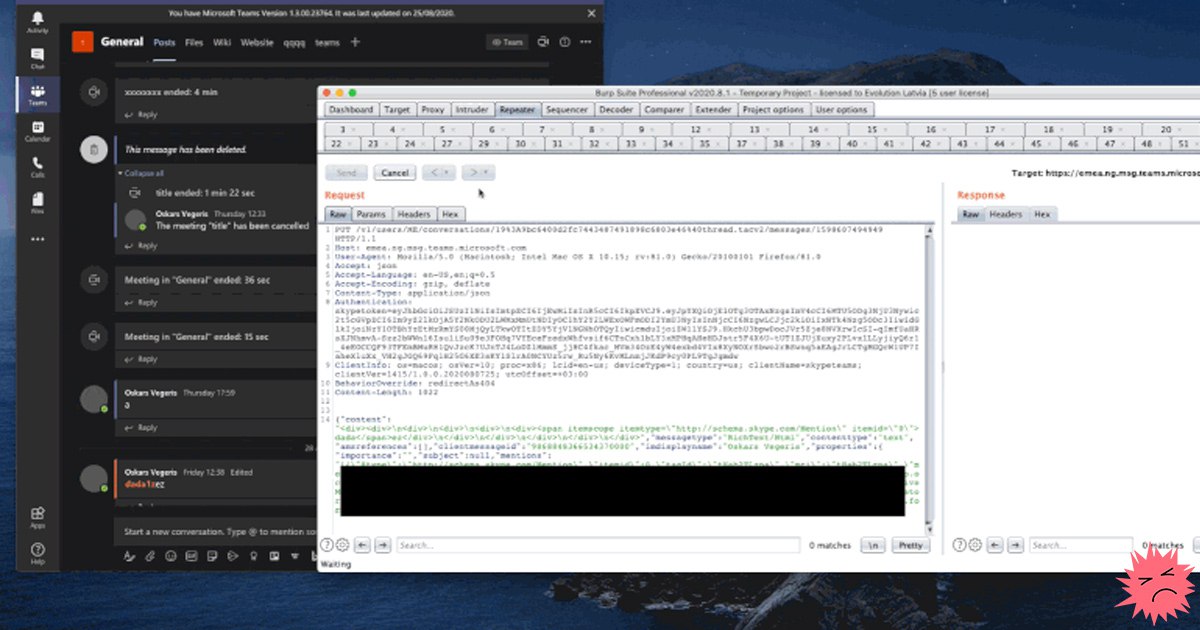1200x630 pixels.
Task: Select Teams icon in left sidebar
Action: point(37,95)
